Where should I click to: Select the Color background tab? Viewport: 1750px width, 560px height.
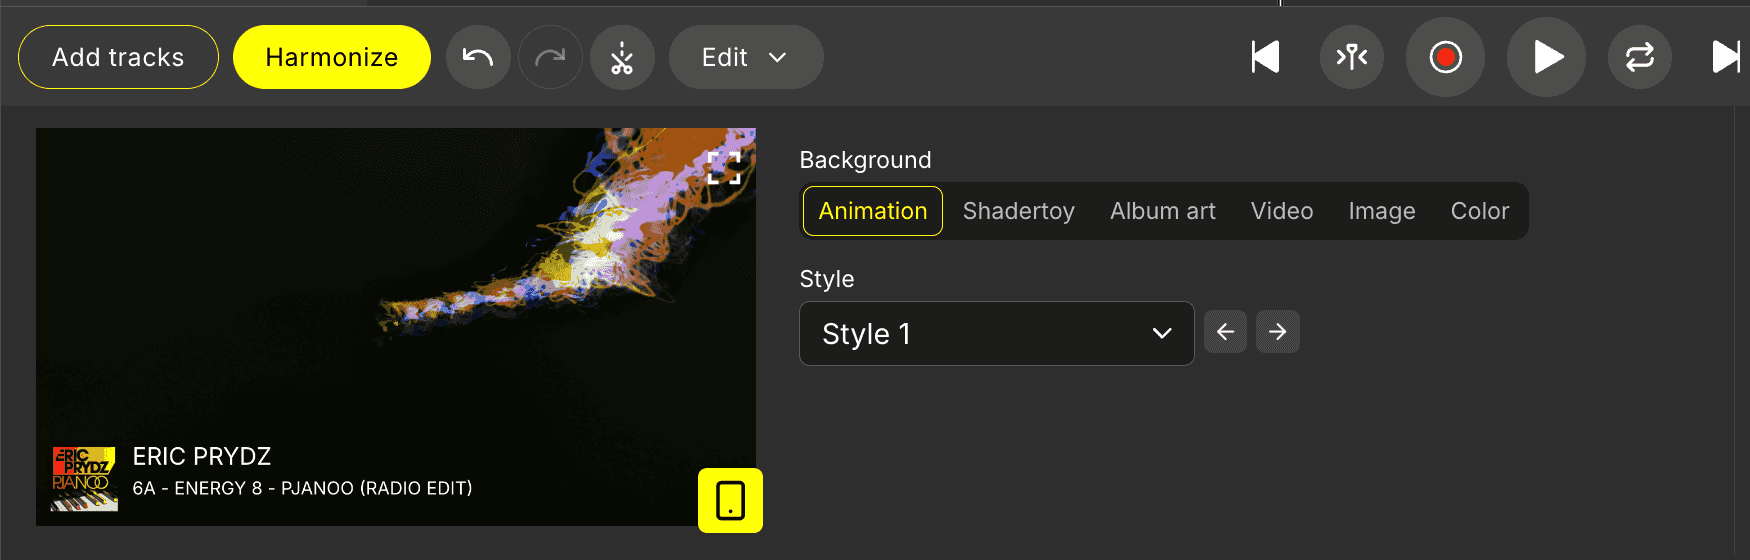1480,211
